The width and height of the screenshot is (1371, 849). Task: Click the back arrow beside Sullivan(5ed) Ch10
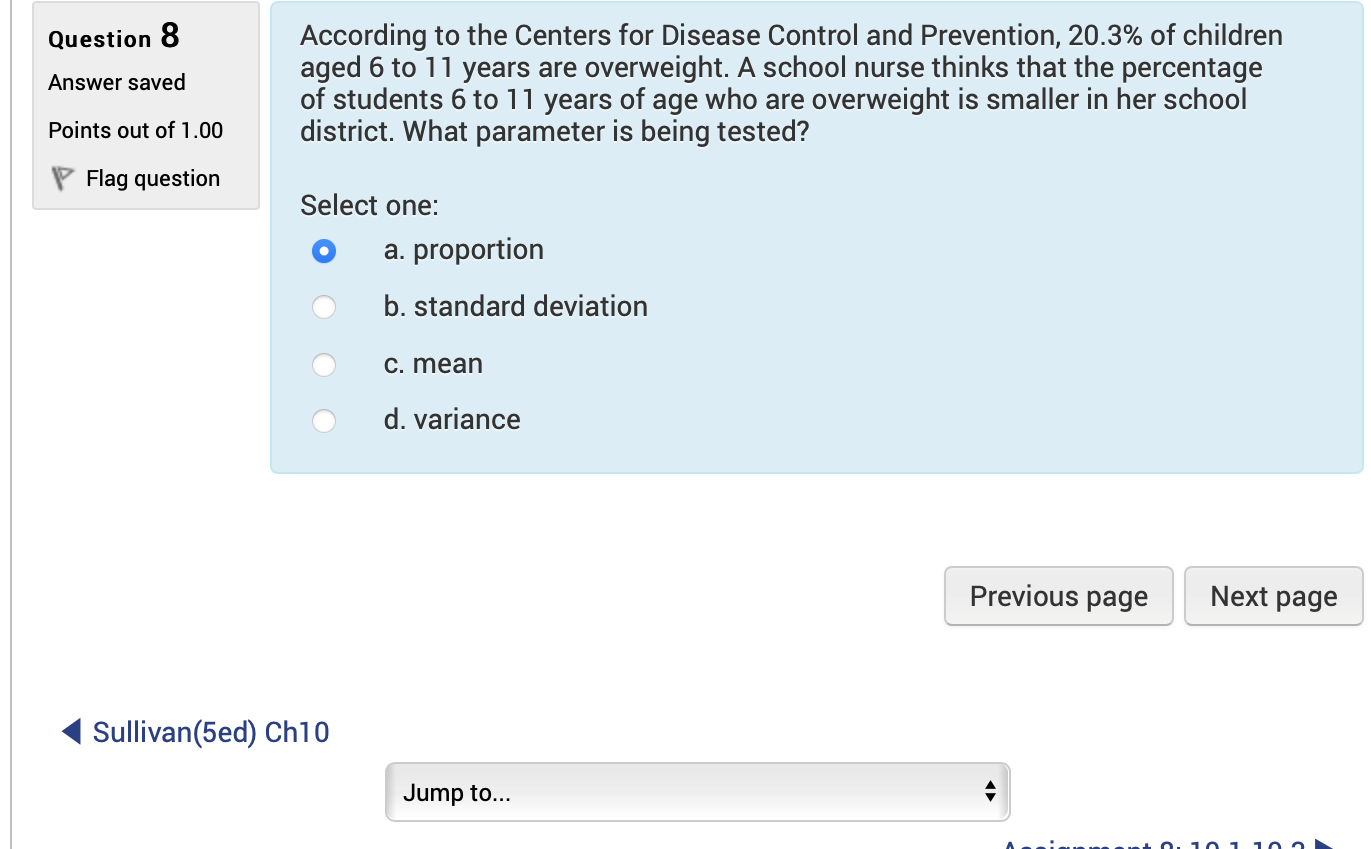tap(69, 731)
